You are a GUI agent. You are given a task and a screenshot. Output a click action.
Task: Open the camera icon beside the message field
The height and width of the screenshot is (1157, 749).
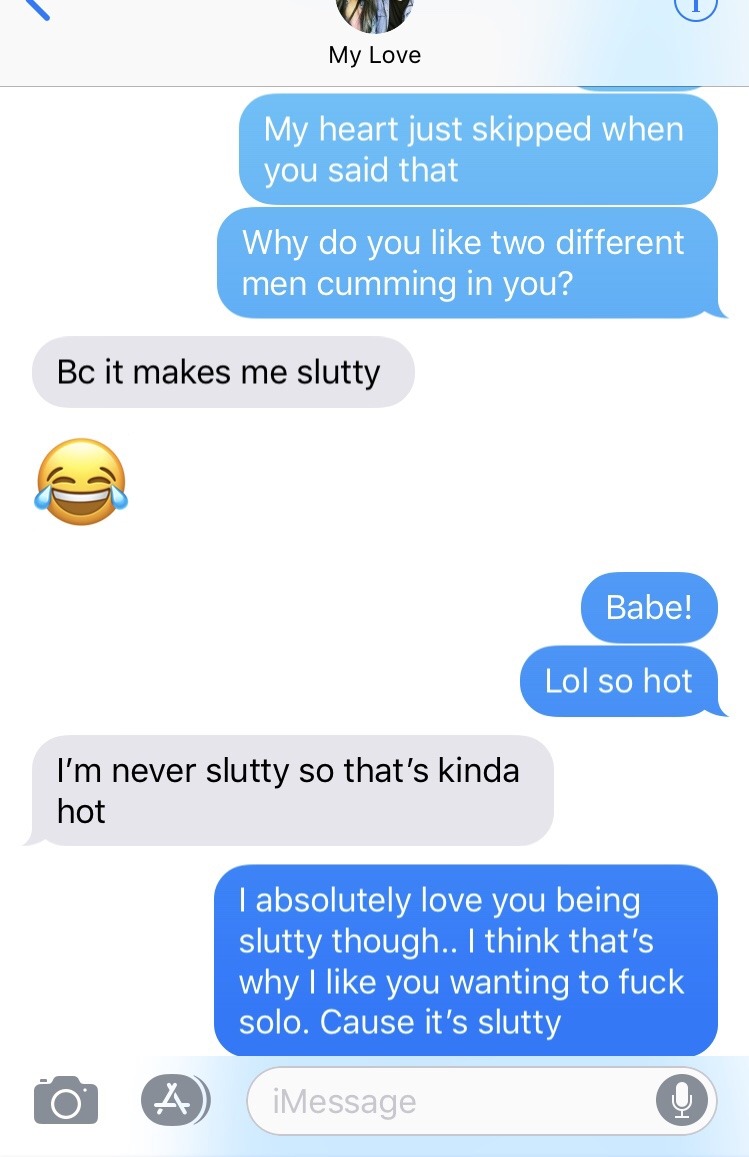[x=66, y=1100]
